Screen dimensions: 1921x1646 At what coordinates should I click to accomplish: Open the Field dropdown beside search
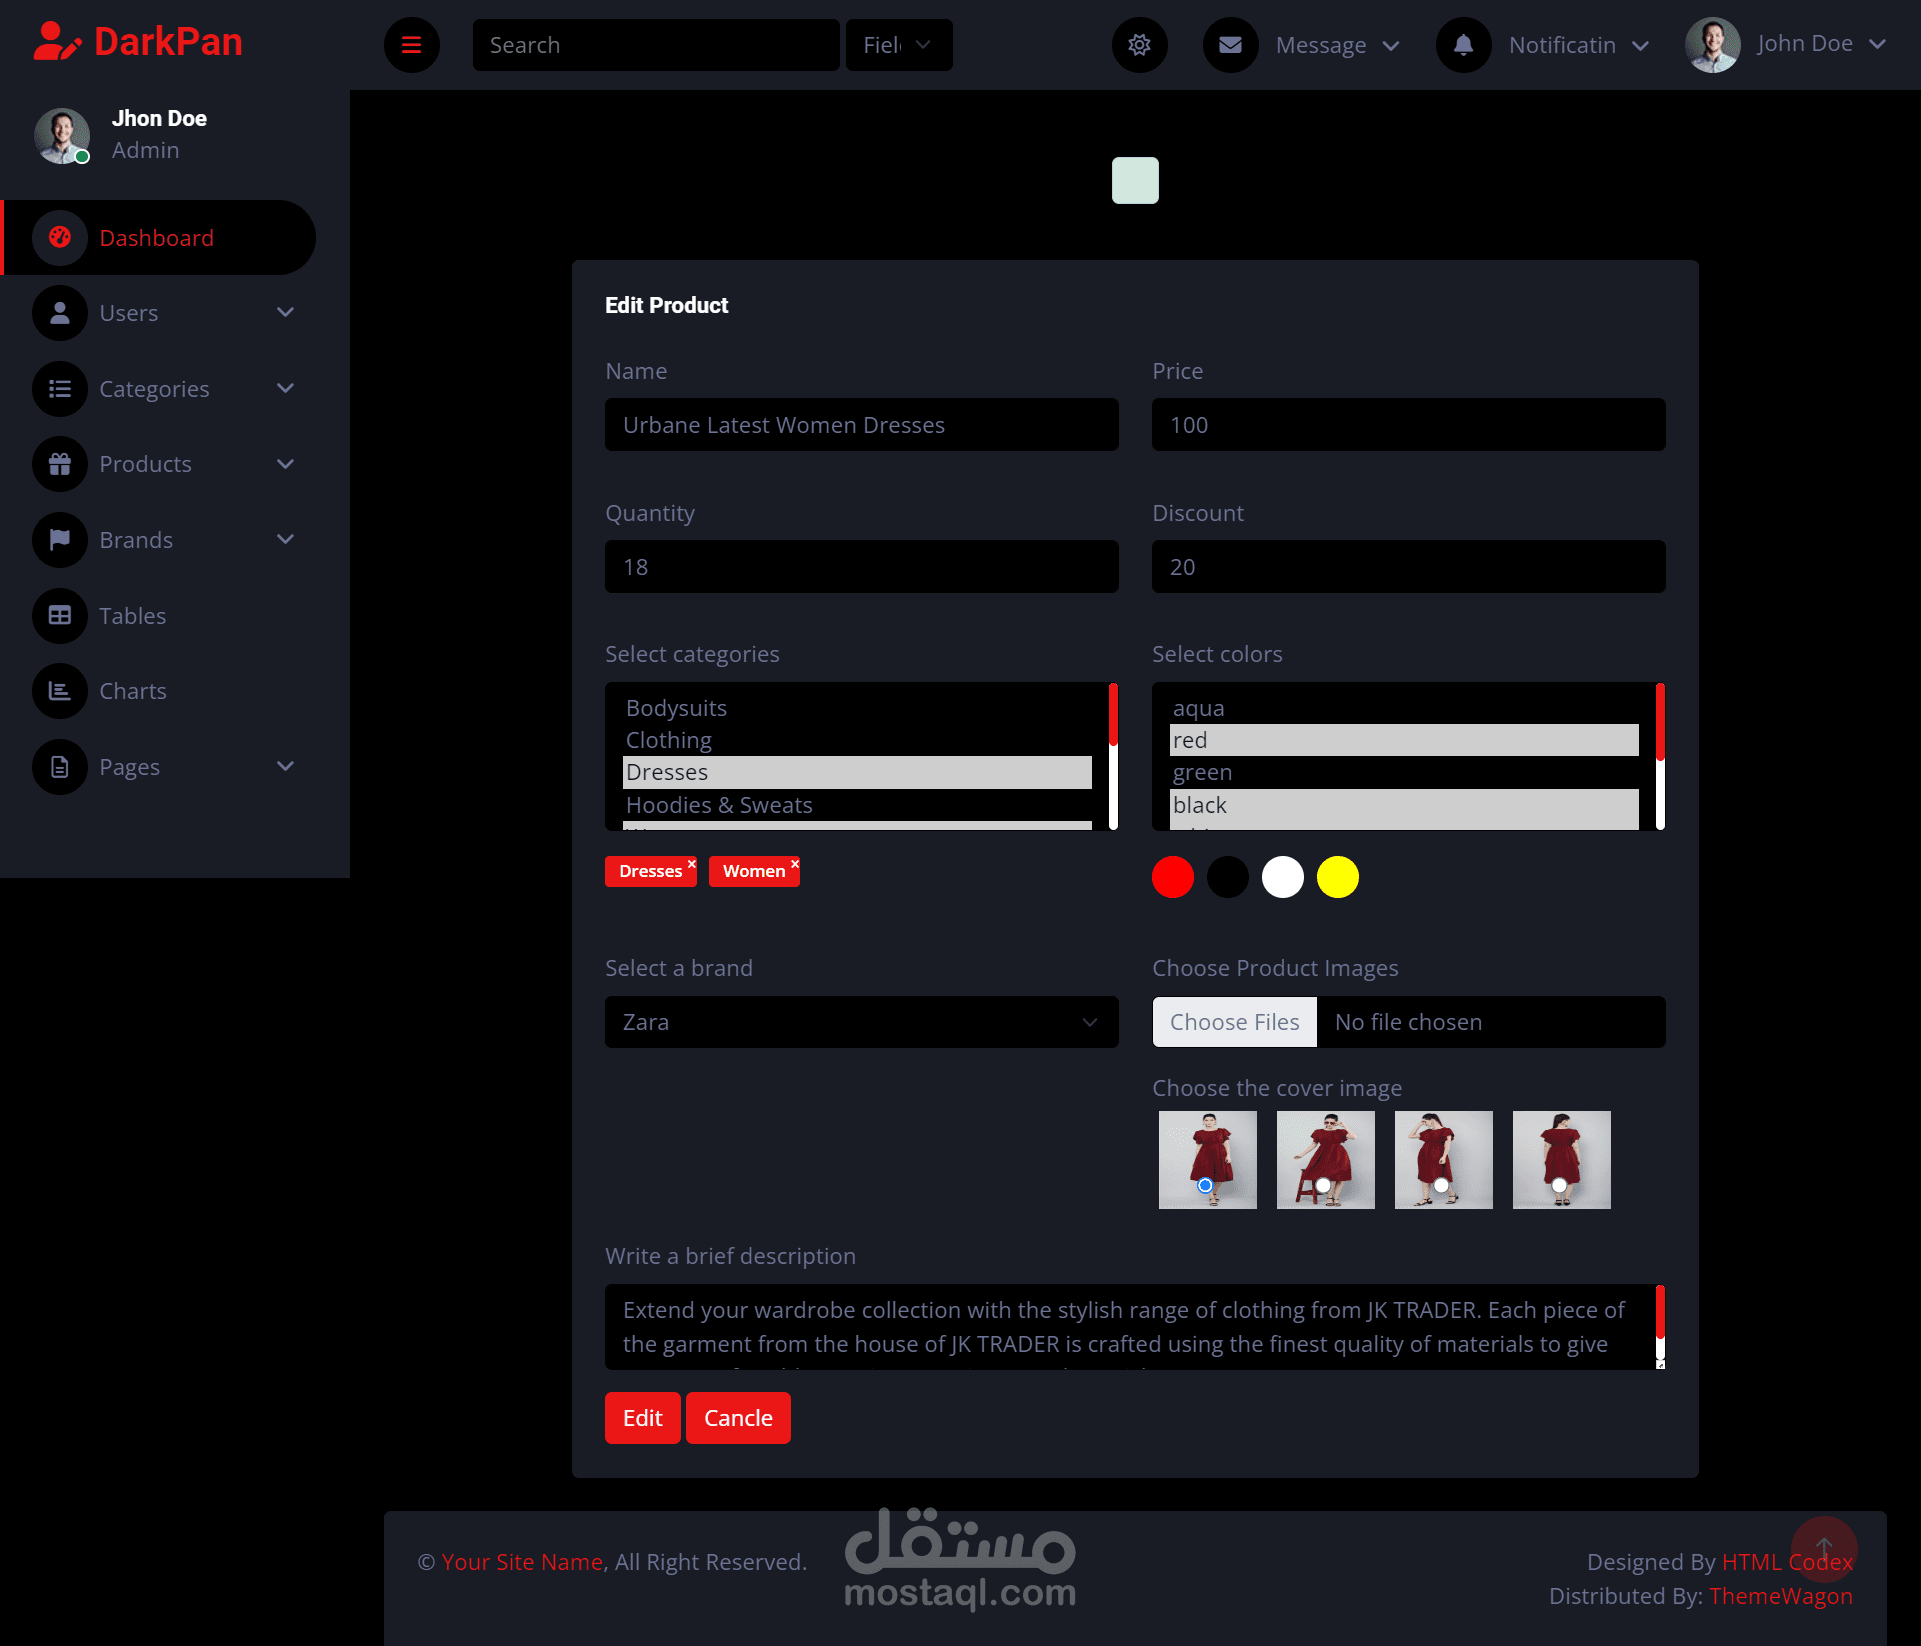(898, 45)
